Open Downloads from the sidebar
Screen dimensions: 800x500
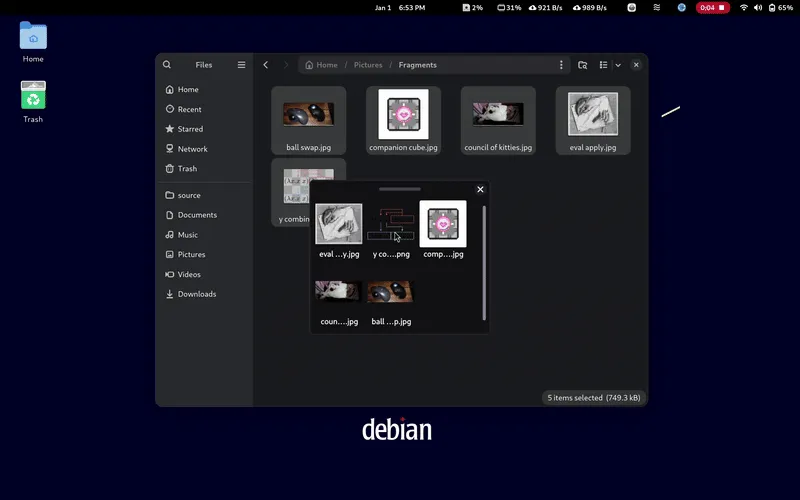pos(196,294)
